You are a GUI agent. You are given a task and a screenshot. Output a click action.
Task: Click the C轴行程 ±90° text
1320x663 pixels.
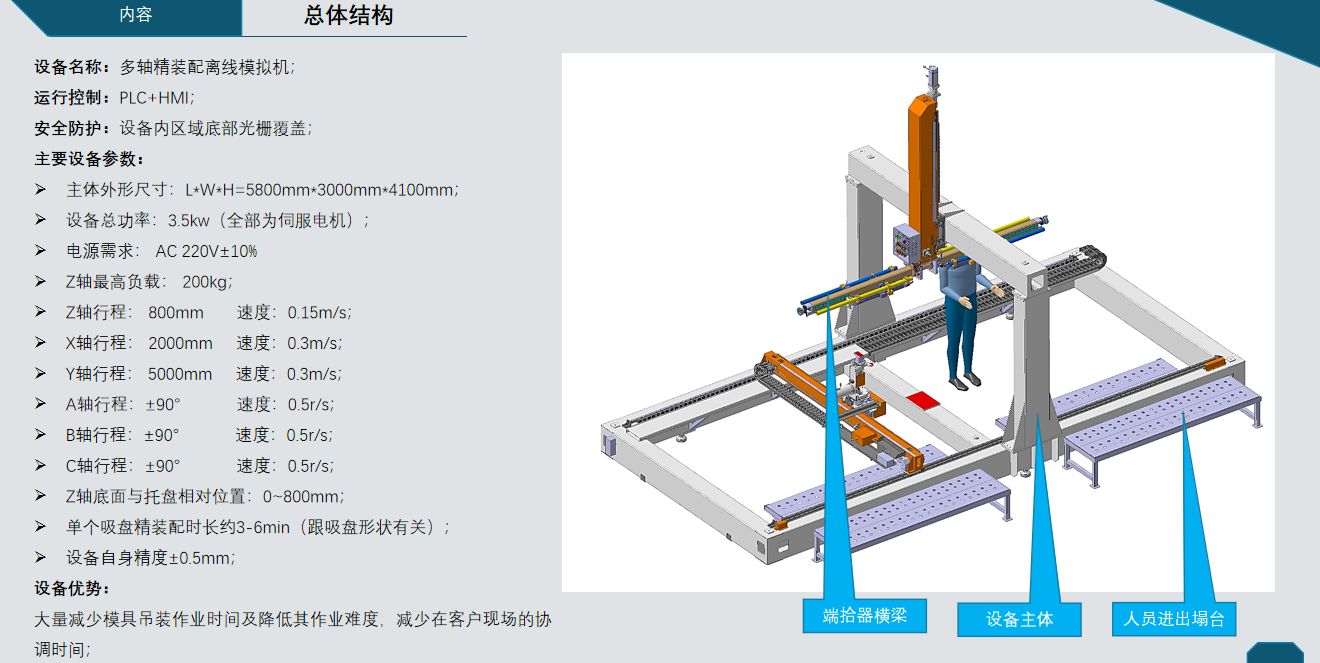[x=123, y=466]
